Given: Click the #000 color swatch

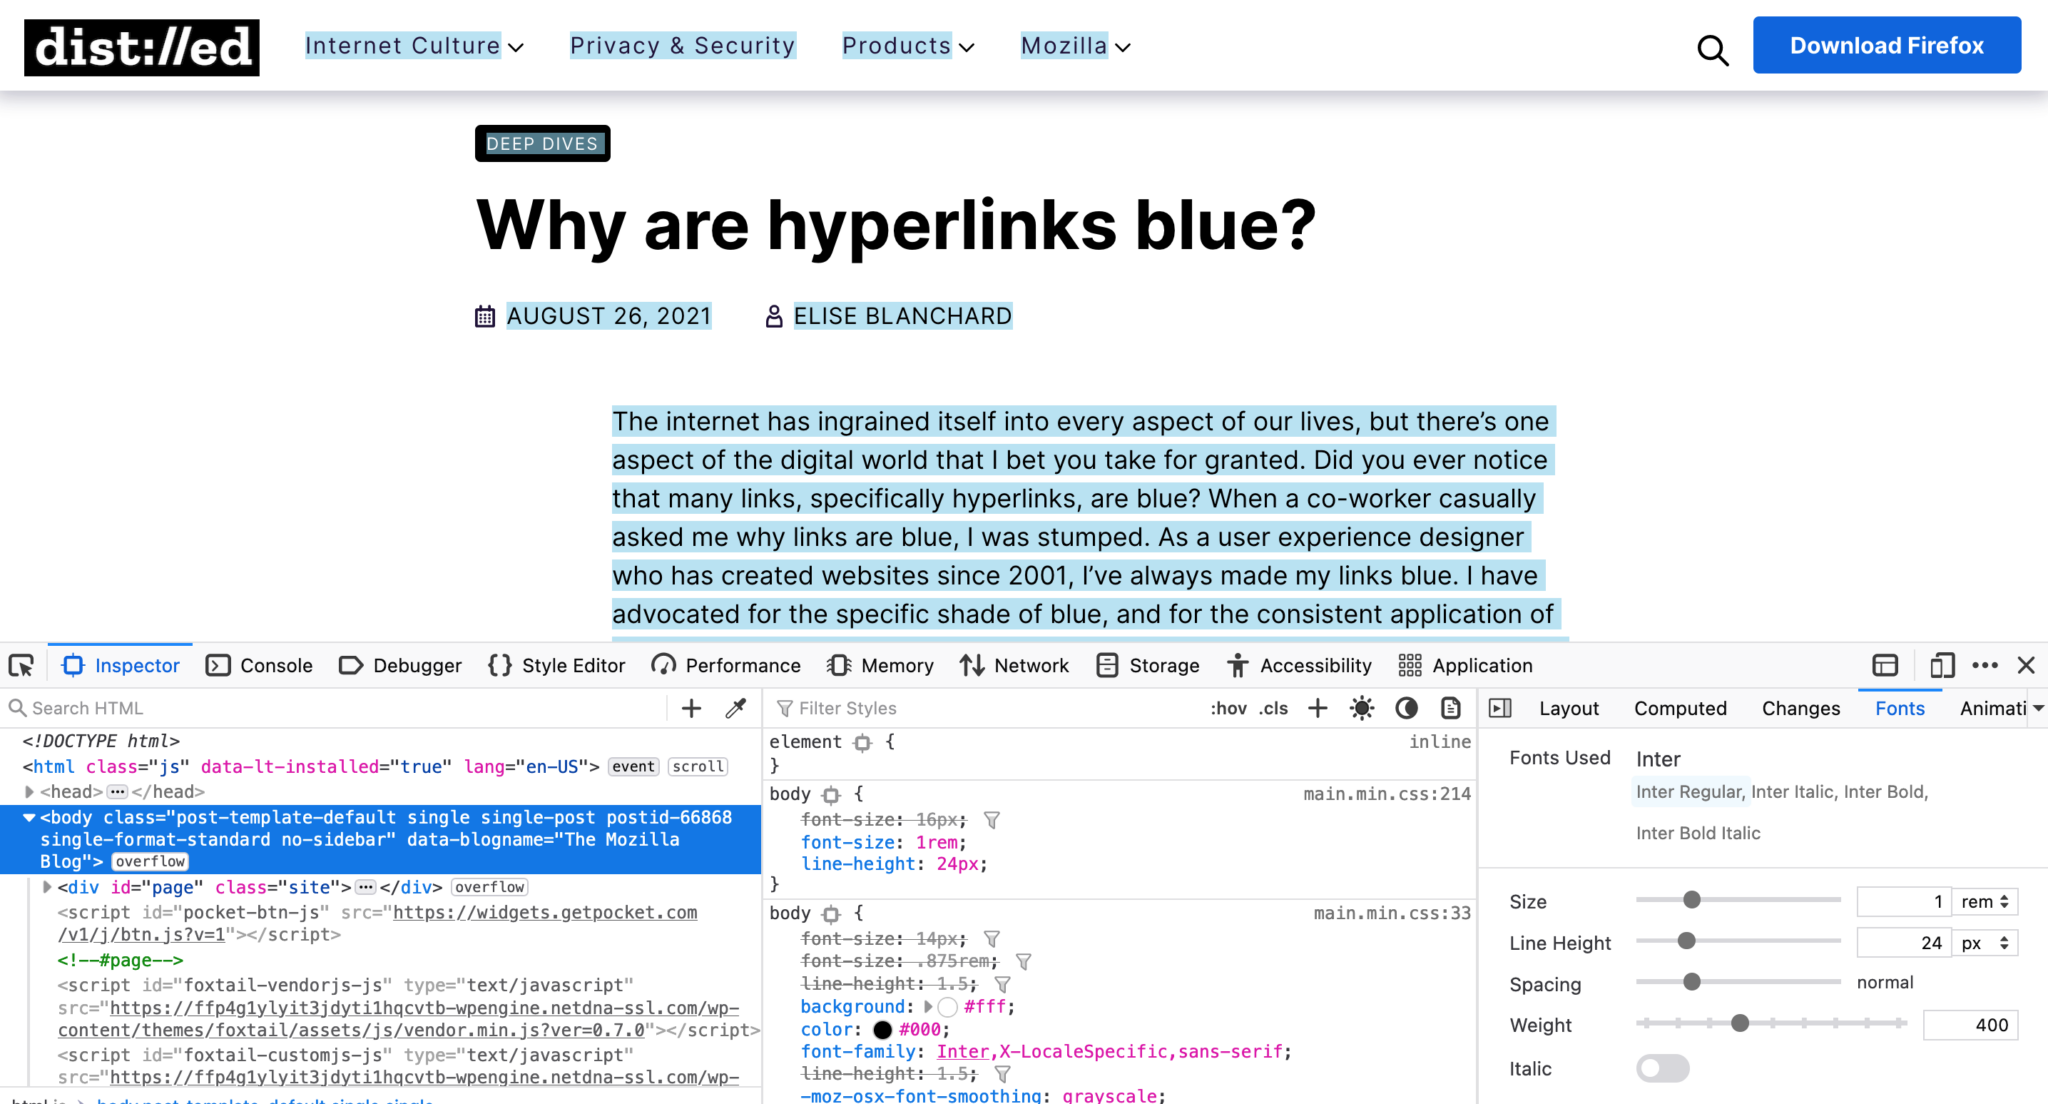Looking at the screenshot, I should click(x=882, y=1030).
